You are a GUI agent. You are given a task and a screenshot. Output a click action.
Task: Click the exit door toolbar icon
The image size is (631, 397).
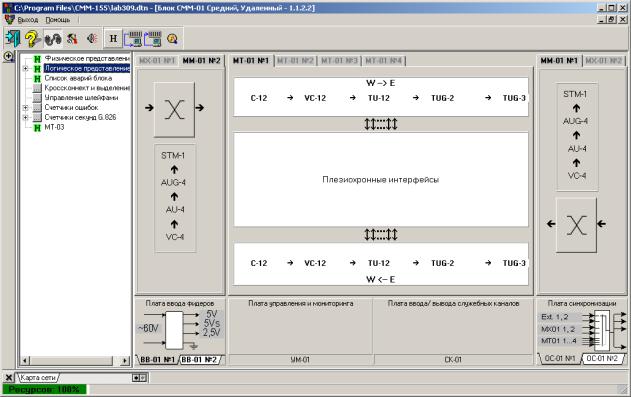pyautogui.click(x=13, y=39)
